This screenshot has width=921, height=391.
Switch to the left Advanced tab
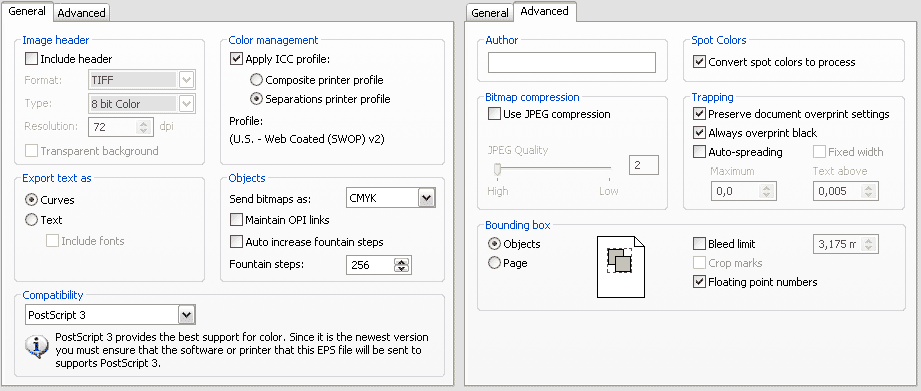click(82, 12)
